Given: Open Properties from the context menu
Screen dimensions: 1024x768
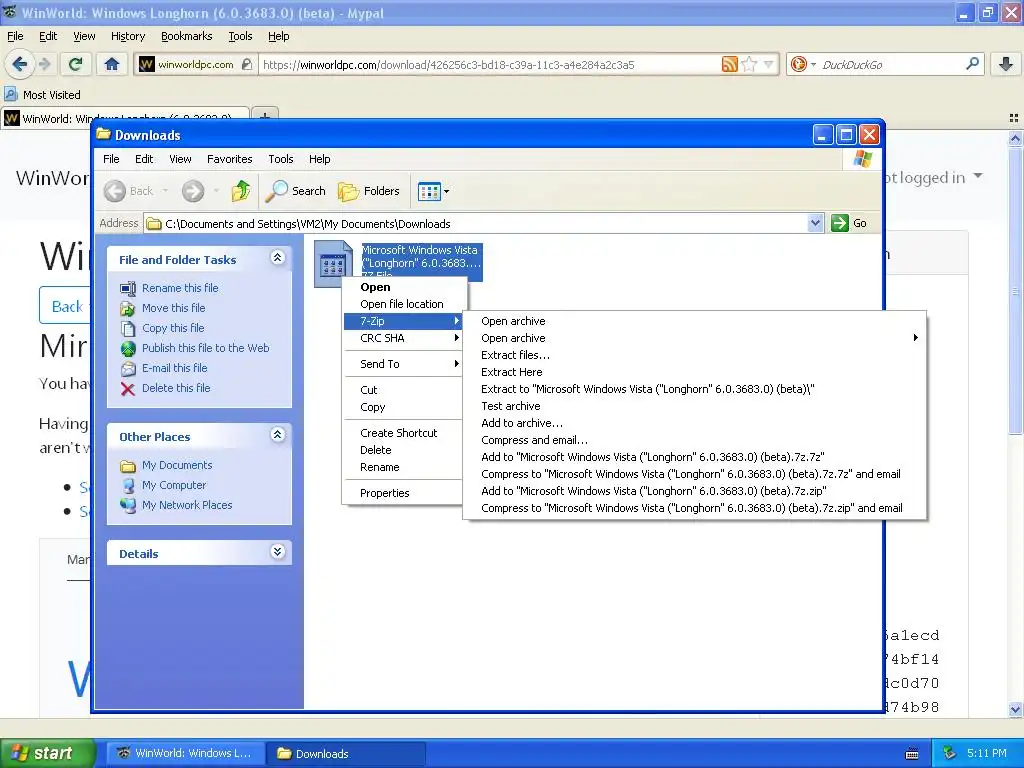Looking at the screenshot, I should click(402, 493).
